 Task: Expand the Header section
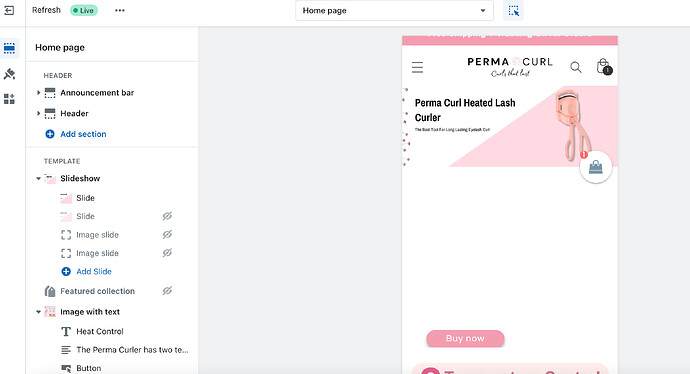pos(38,114)
